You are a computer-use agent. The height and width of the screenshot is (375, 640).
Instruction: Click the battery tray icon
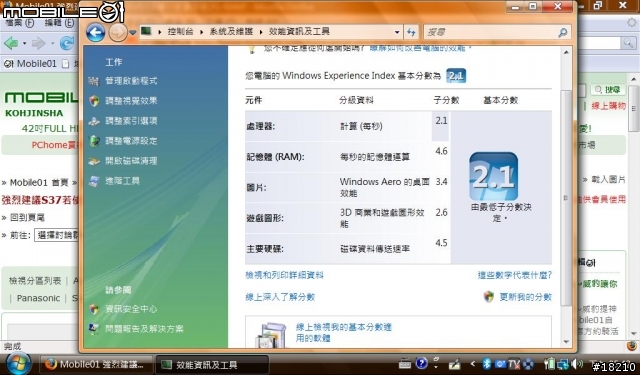tap(549, 363)
